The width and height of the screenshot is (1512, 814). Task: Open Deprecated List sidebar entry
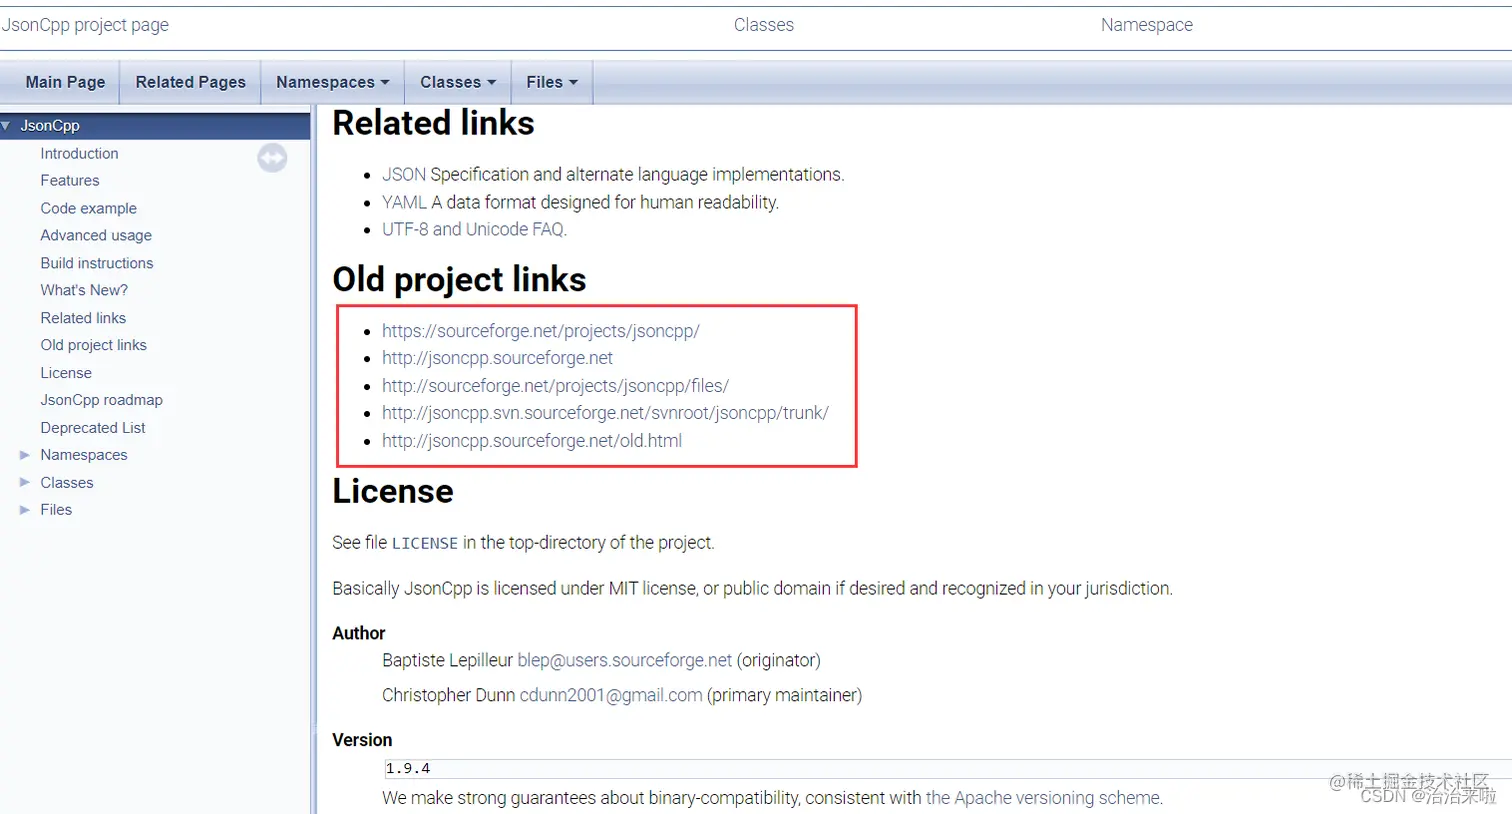(93, 428)
